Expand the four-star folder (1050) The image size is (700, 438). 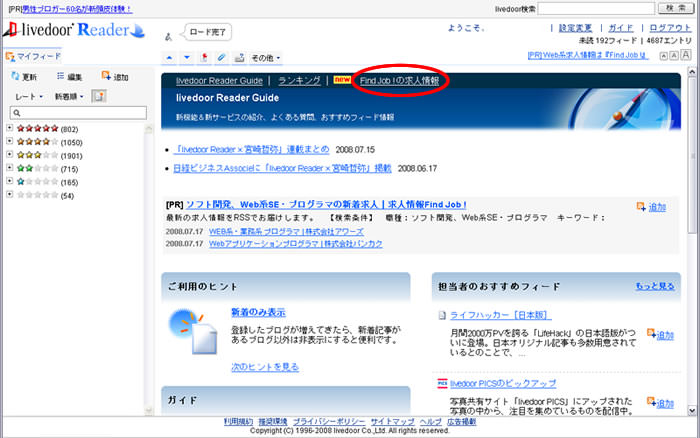click(x=9, y=142)
